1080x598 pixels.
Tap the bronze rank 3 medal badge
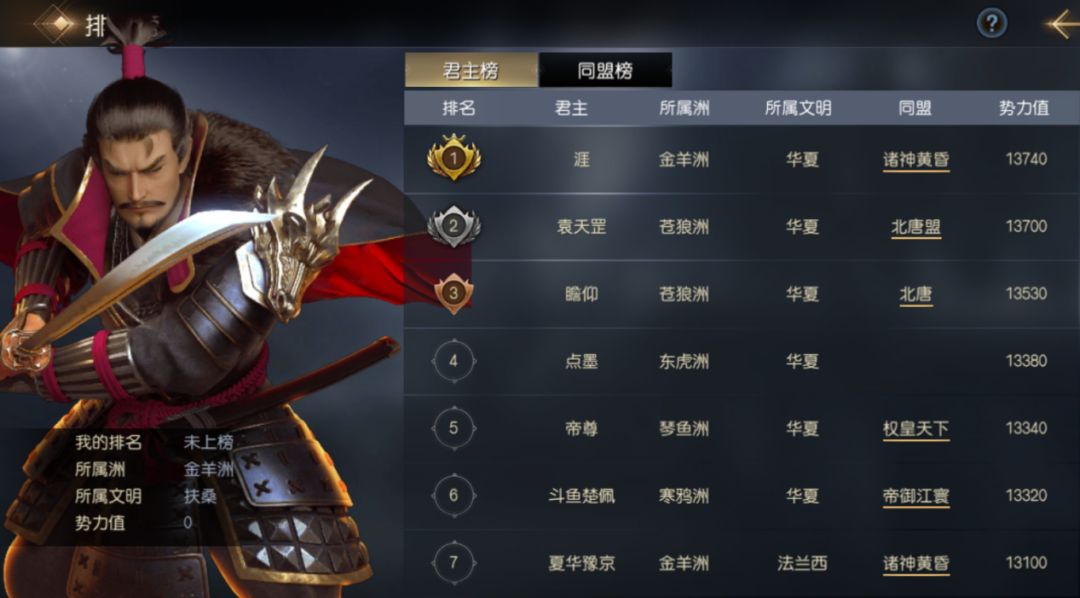coord(453,293)
